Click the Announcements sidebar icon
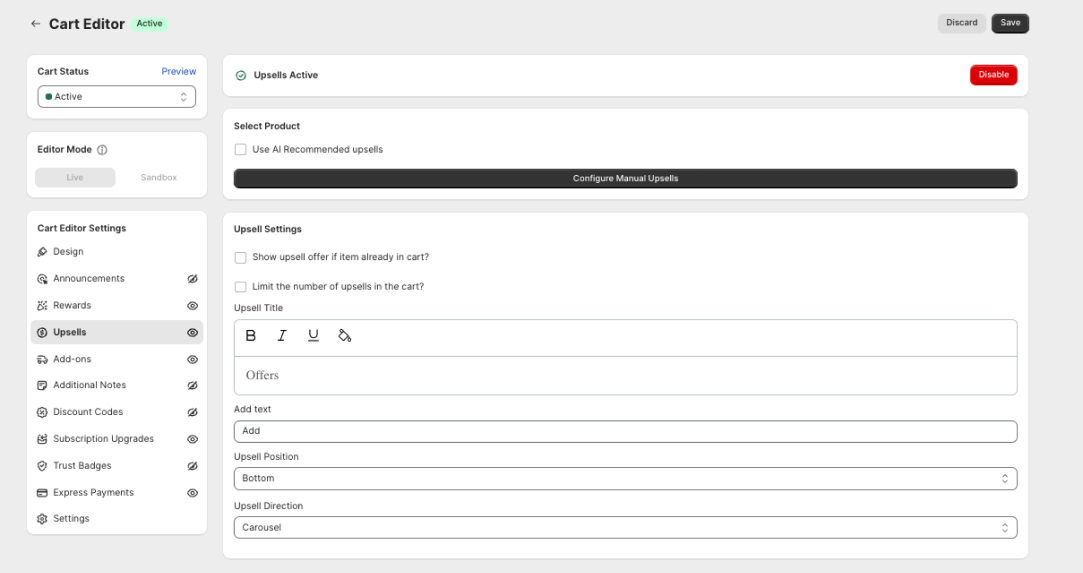The image size is (1083, 573). (x=42, y=279)
